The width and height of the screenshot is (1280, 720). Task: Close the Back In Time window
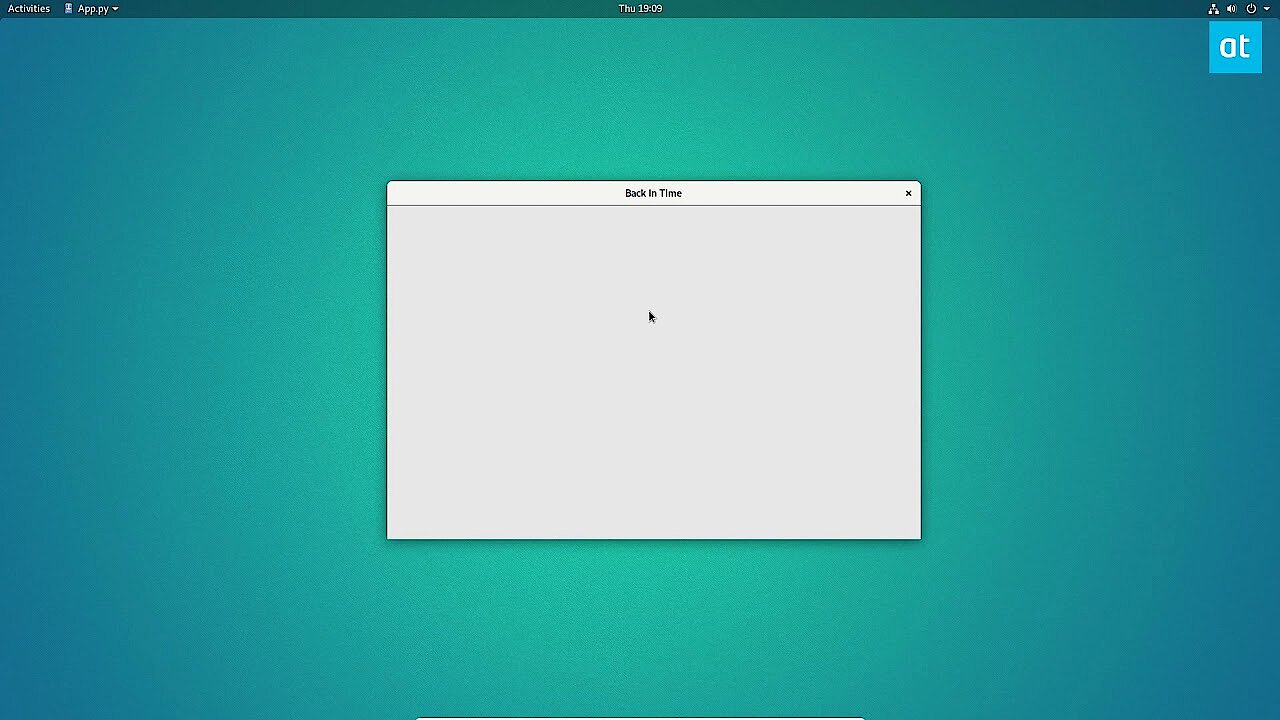click(x=908, y=193)
